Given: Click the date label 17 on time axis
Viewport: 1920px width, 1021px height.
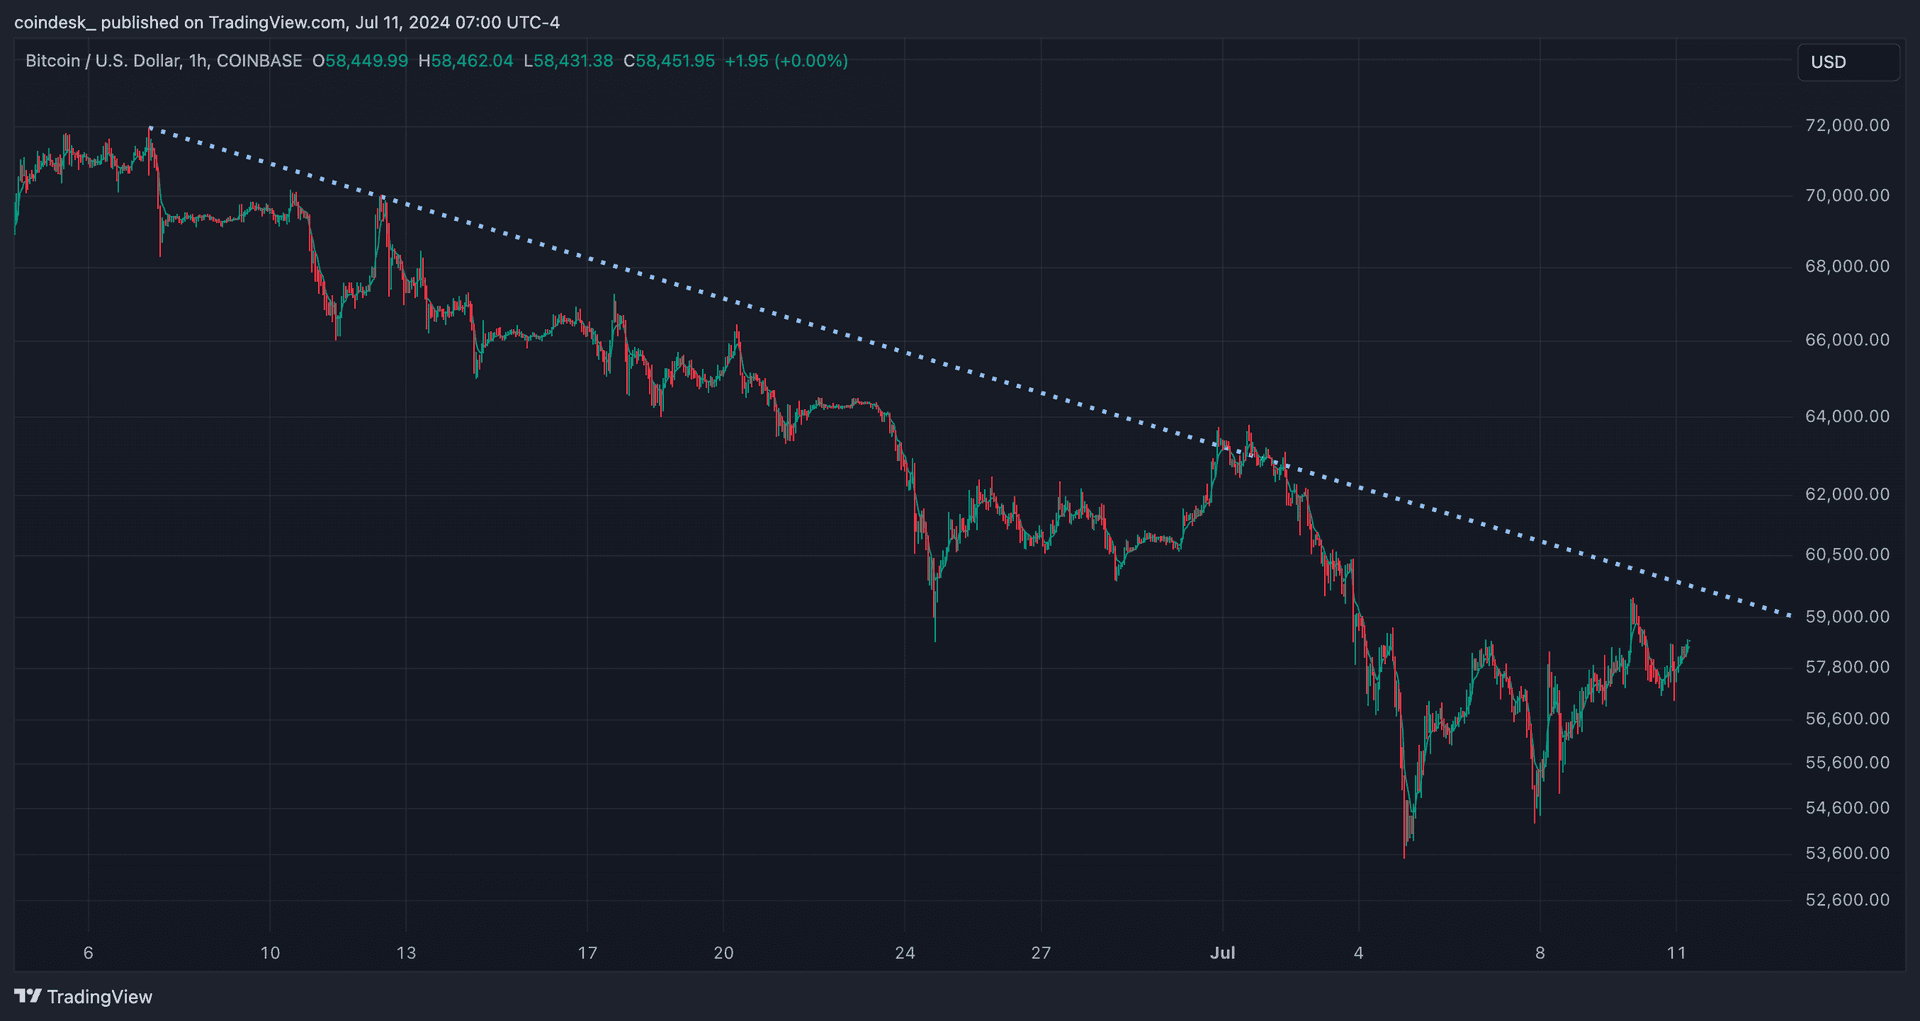Looking at the screenshot, I should (587, 953).
